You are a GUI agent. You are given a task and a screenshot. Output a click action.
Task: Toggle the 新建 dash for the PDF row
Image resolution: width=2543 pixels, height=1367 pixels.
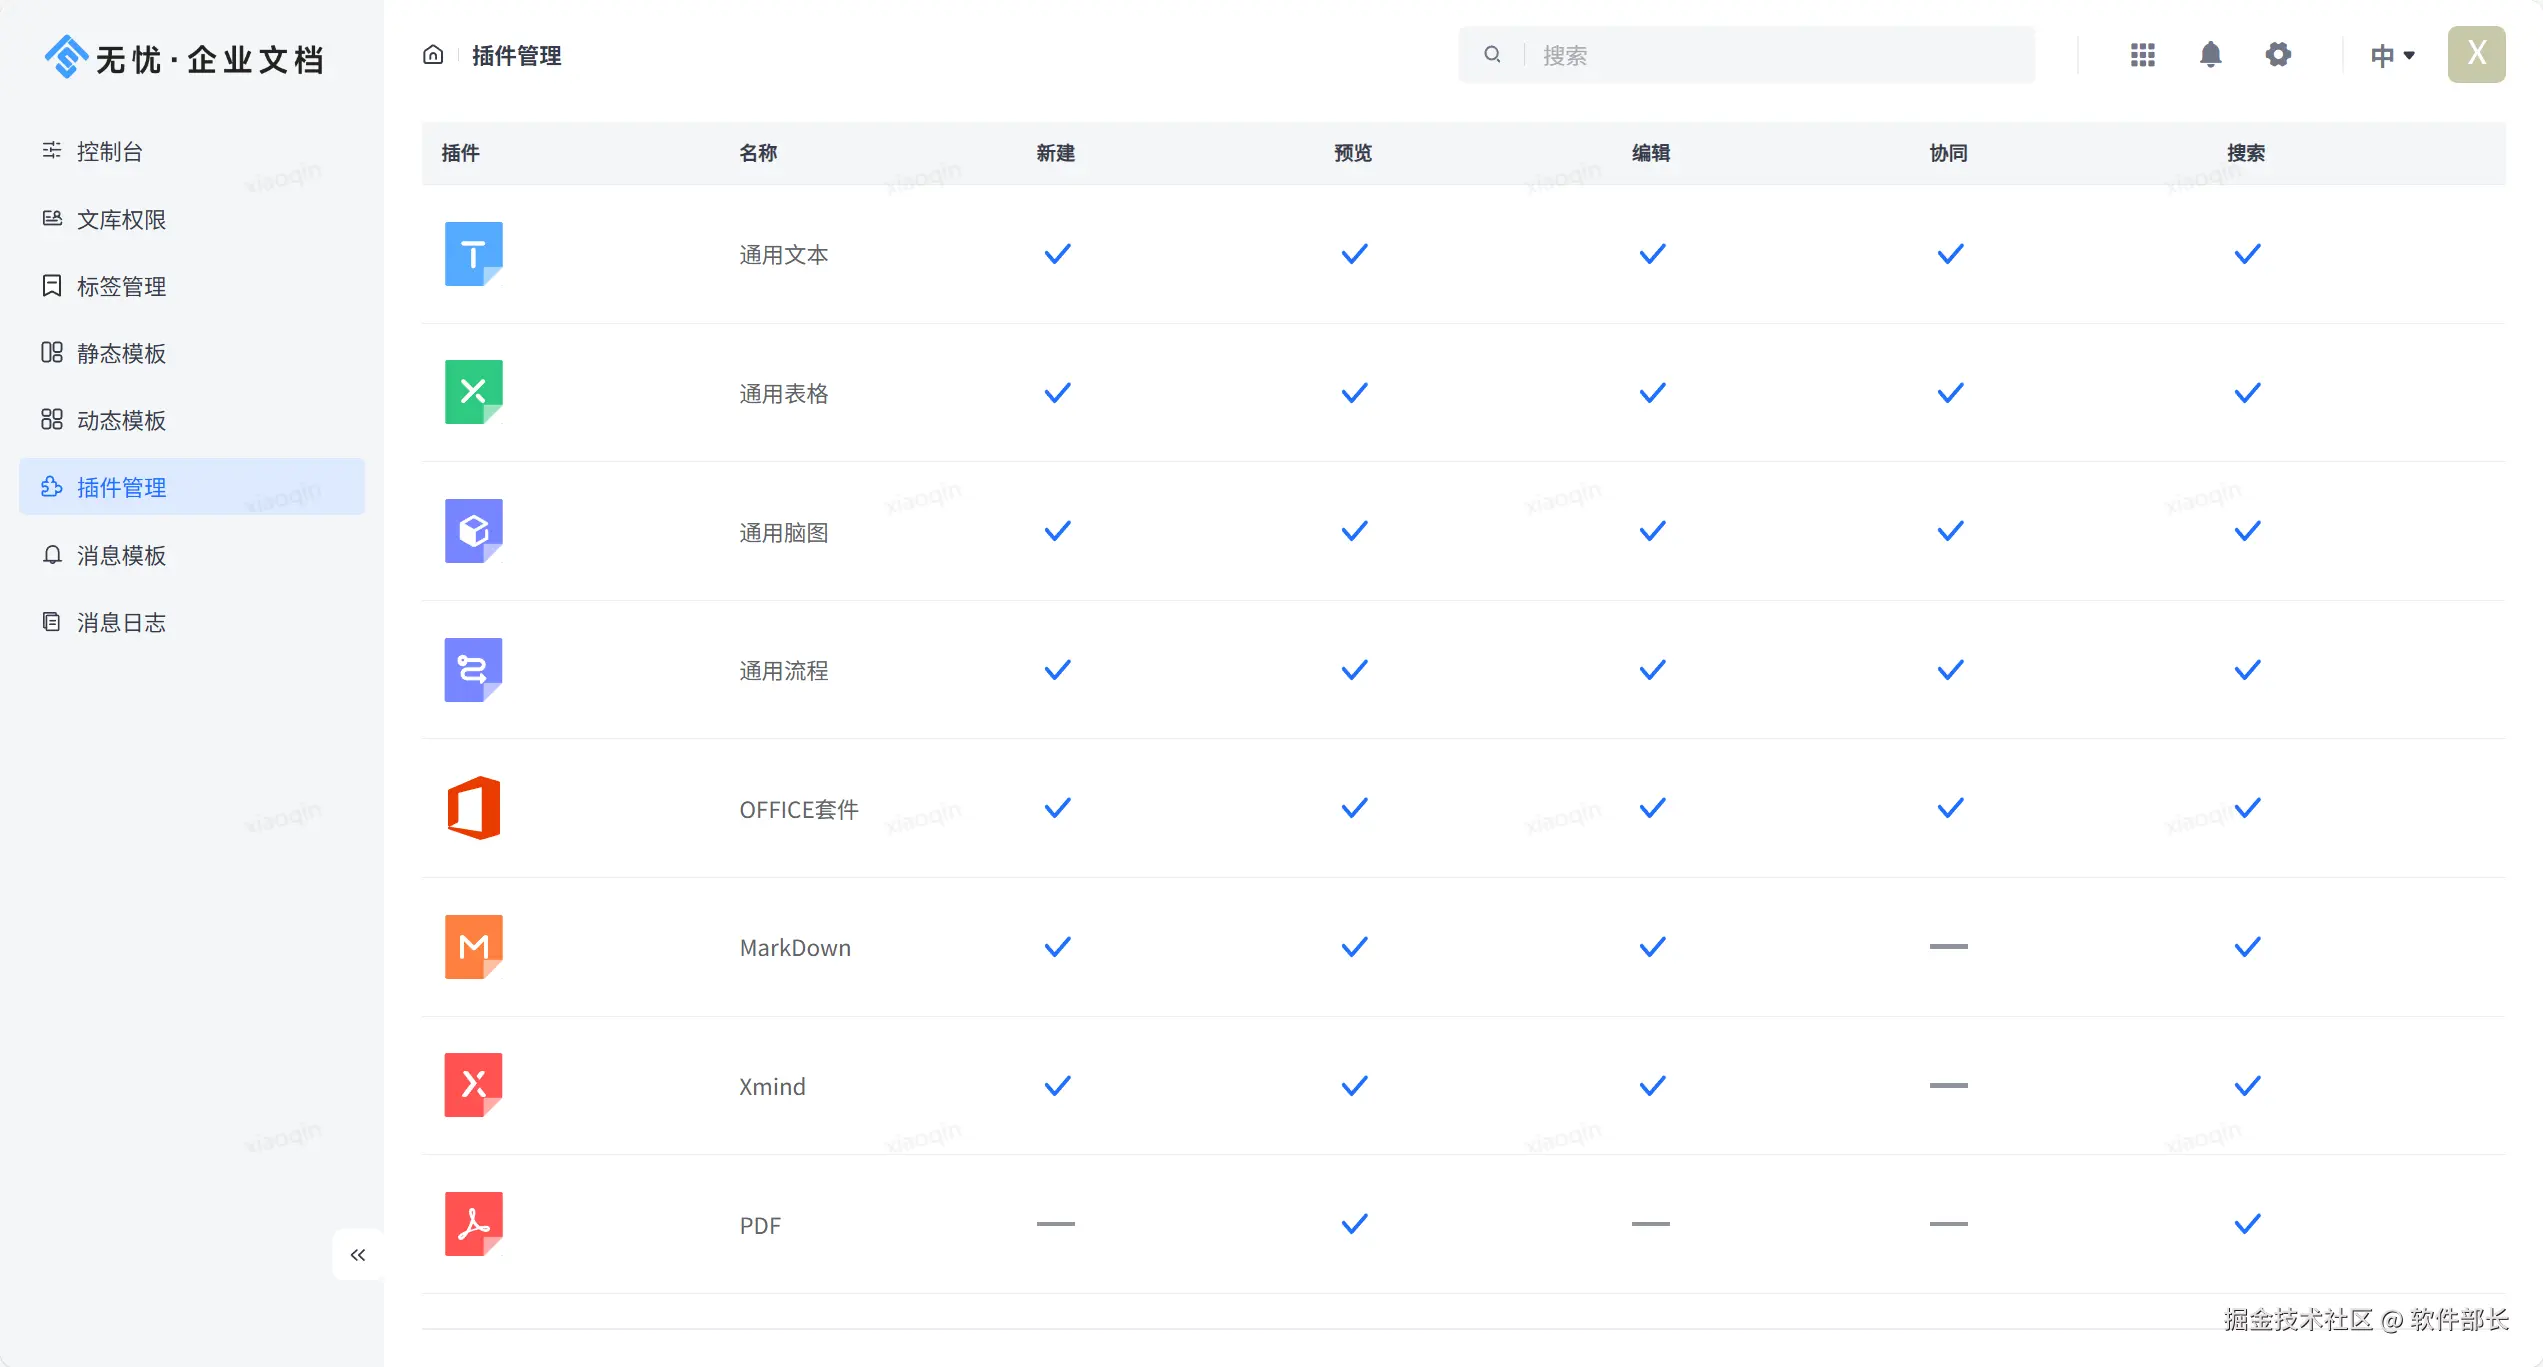pos(1056,1224)
